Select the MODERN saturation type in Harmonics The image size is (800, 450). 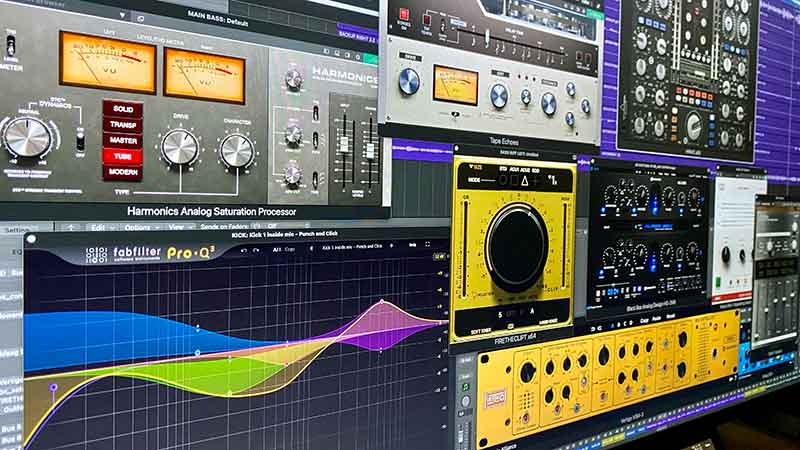(122, 172)
